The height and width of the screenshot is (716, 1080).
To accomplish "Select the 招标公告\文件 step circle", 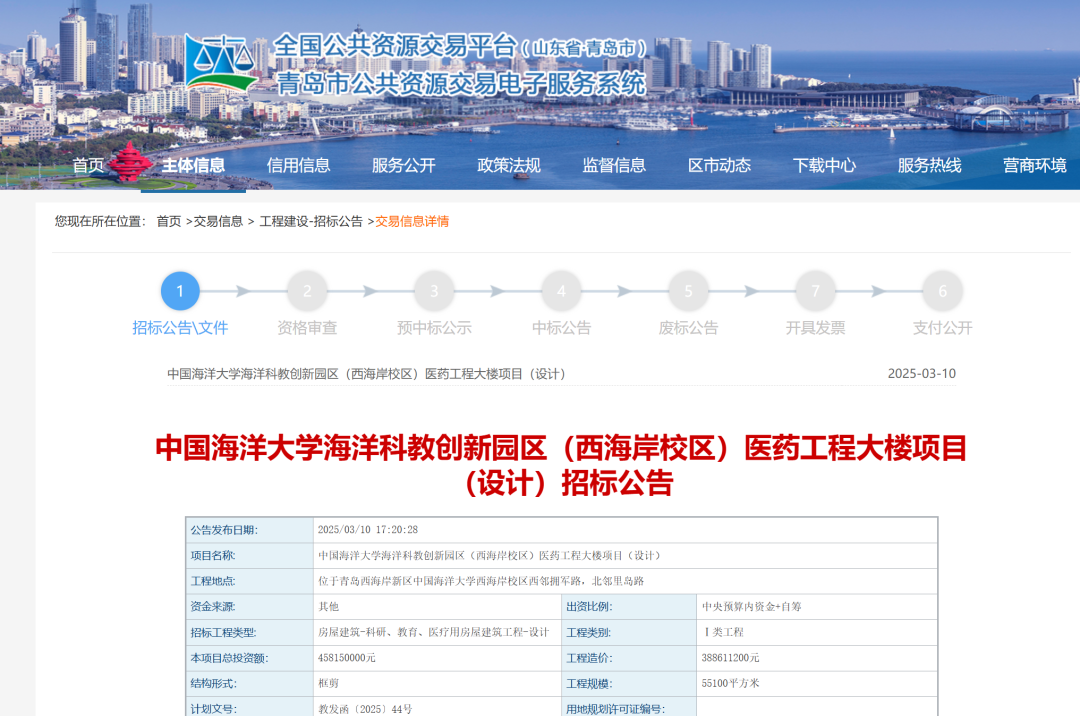I will click(x=181, y=291).
